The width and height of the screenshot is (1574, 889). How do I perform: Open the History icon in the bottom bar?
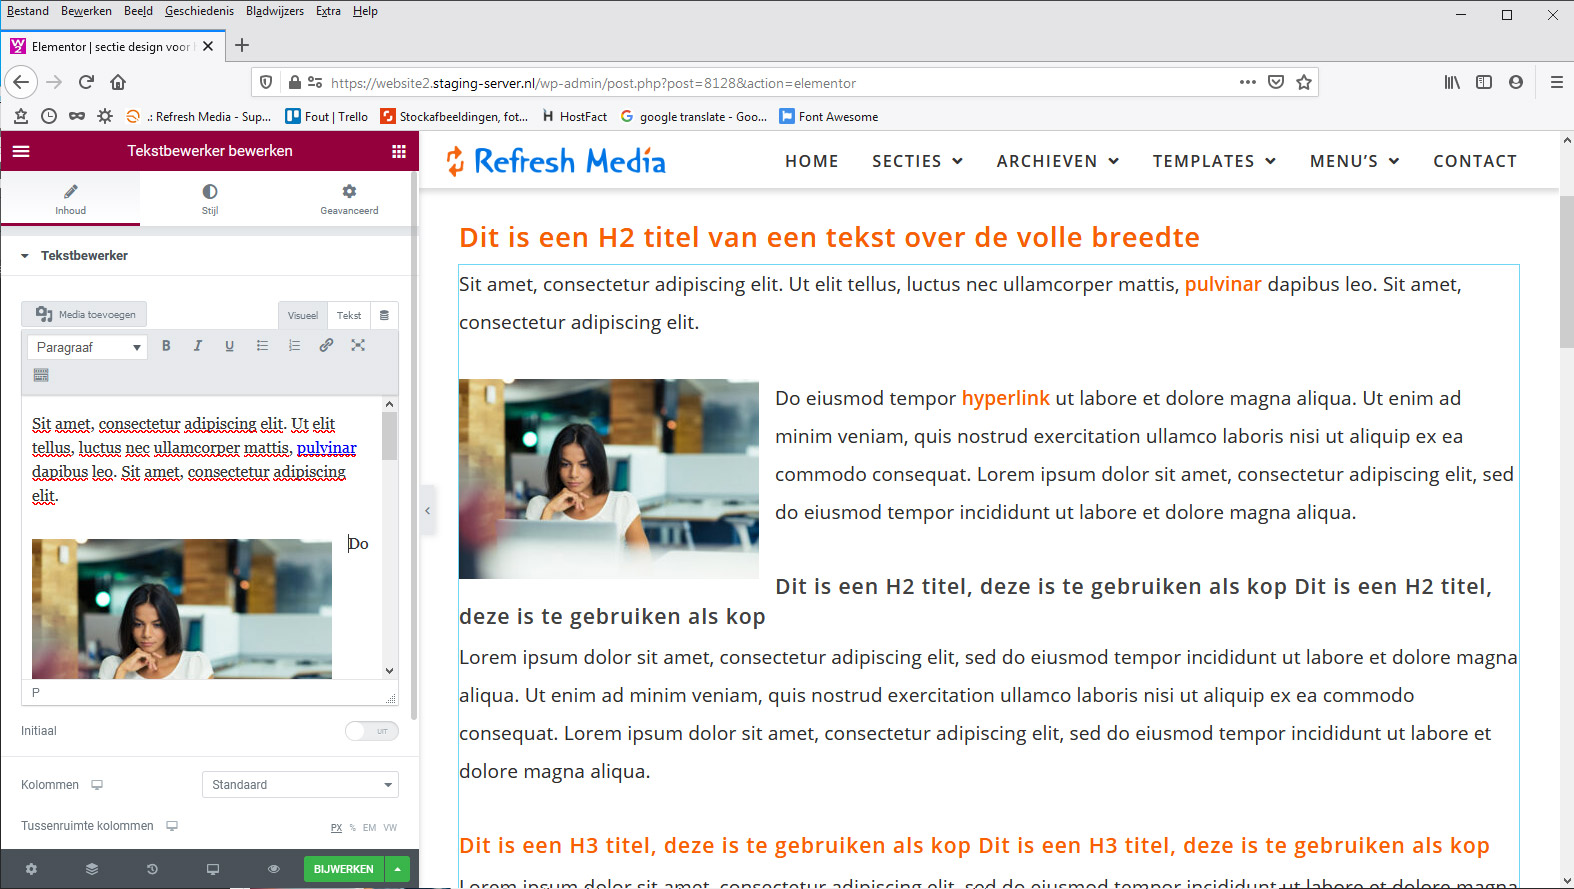(152, 869)
